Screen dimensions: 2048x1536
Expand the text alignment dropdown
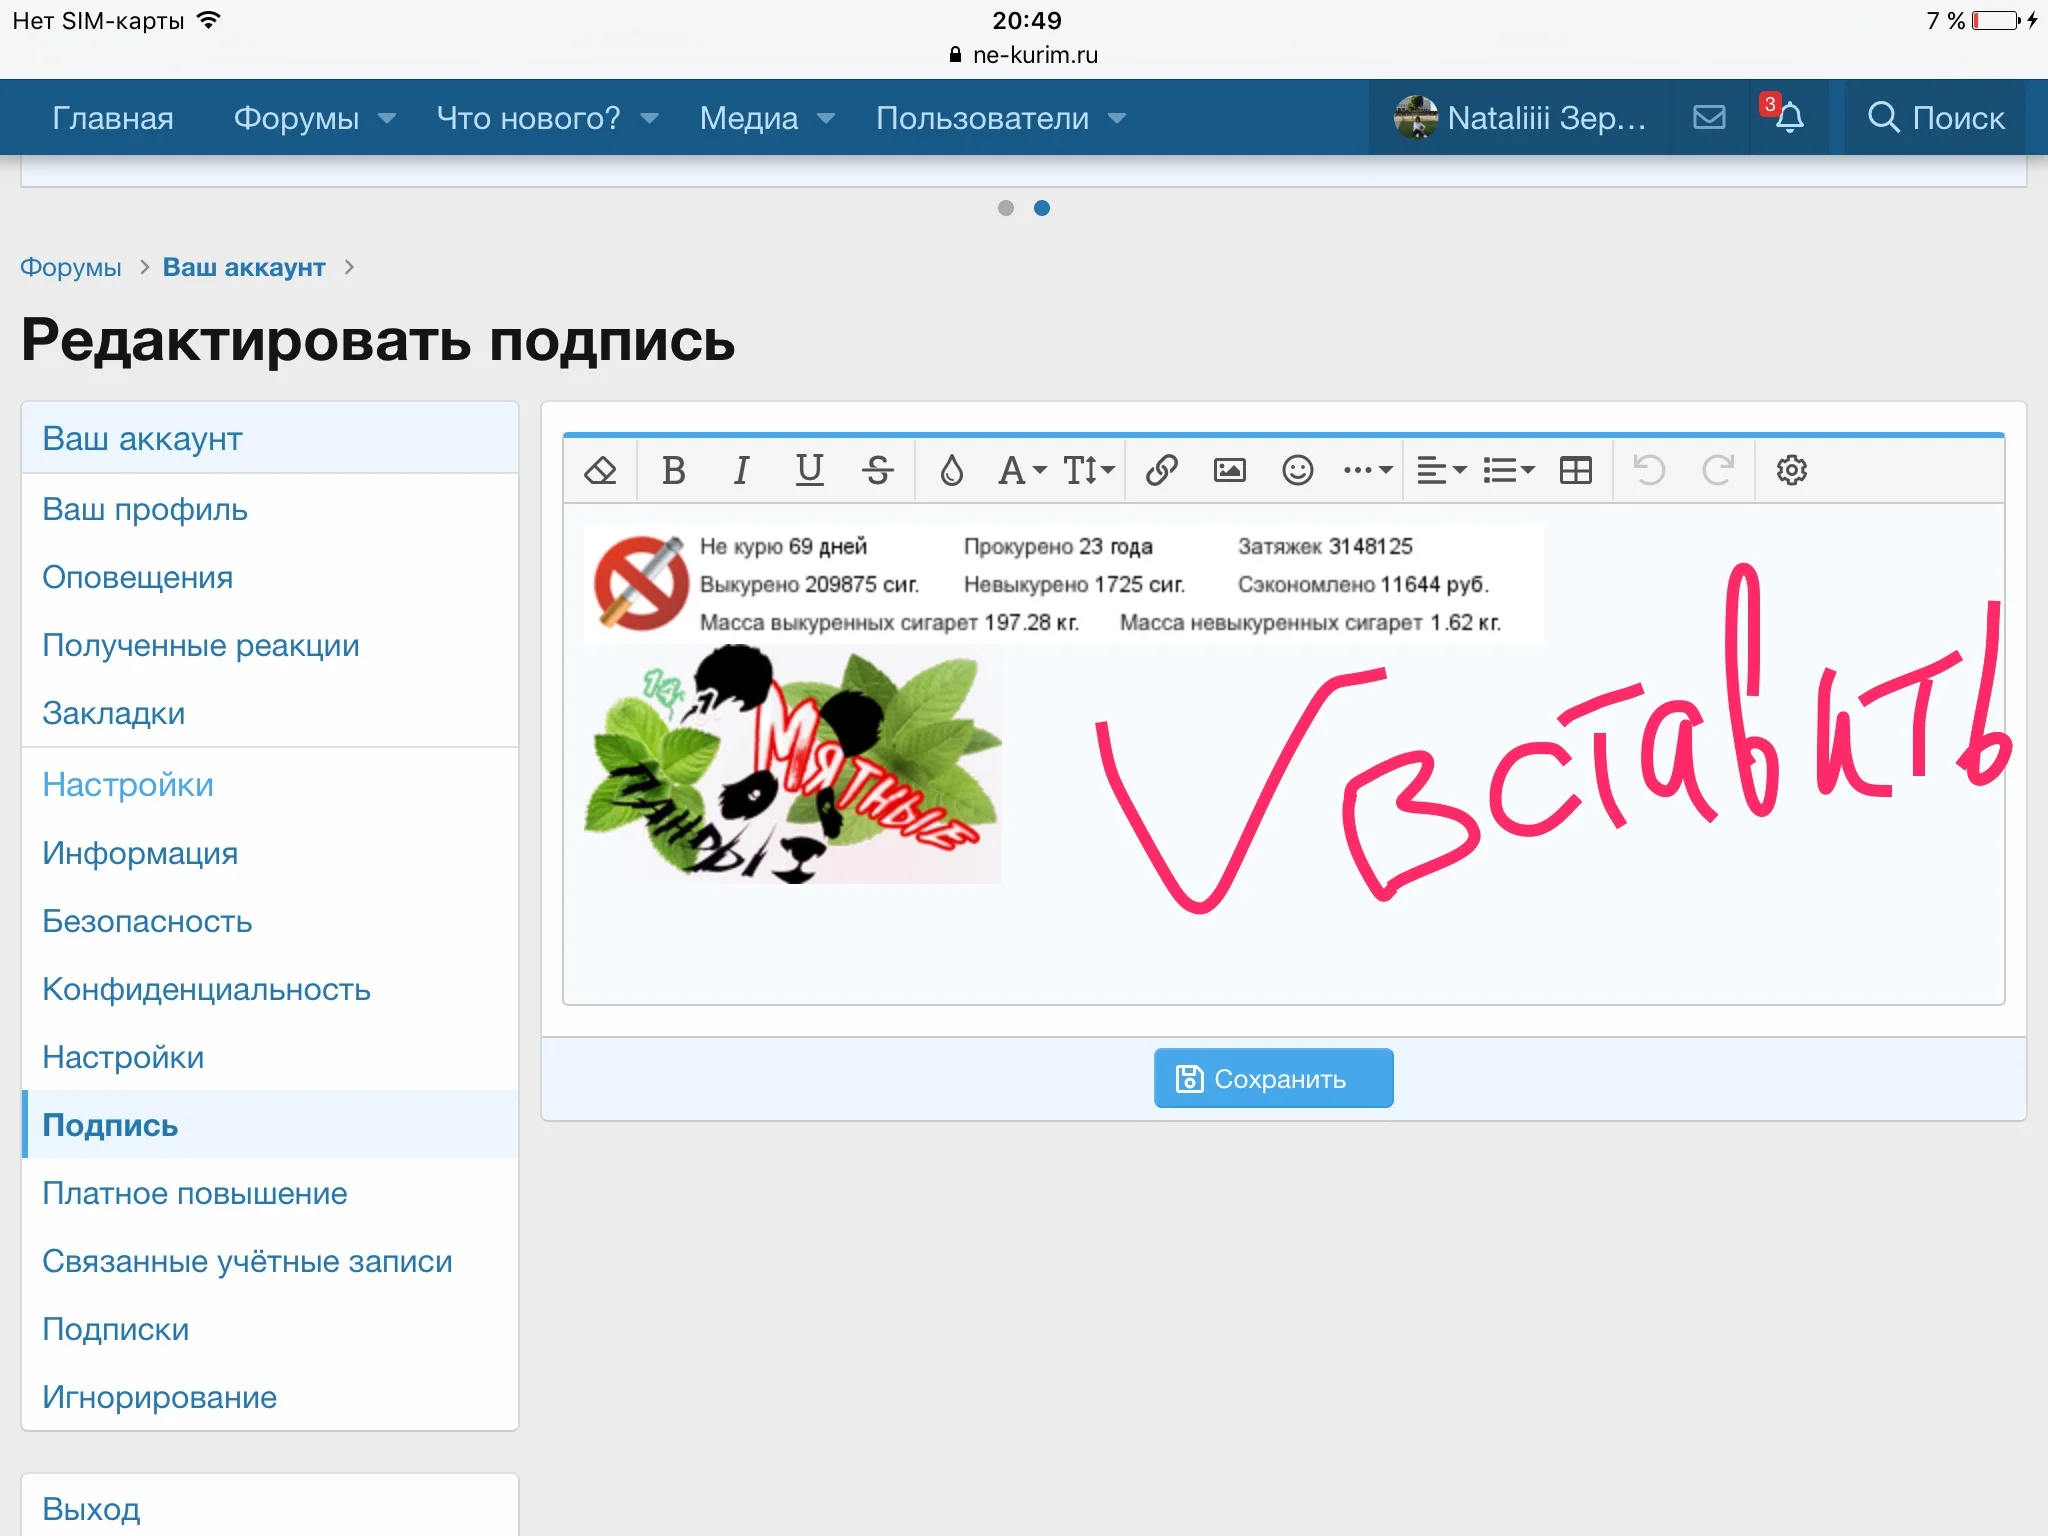coord(1441,470)
